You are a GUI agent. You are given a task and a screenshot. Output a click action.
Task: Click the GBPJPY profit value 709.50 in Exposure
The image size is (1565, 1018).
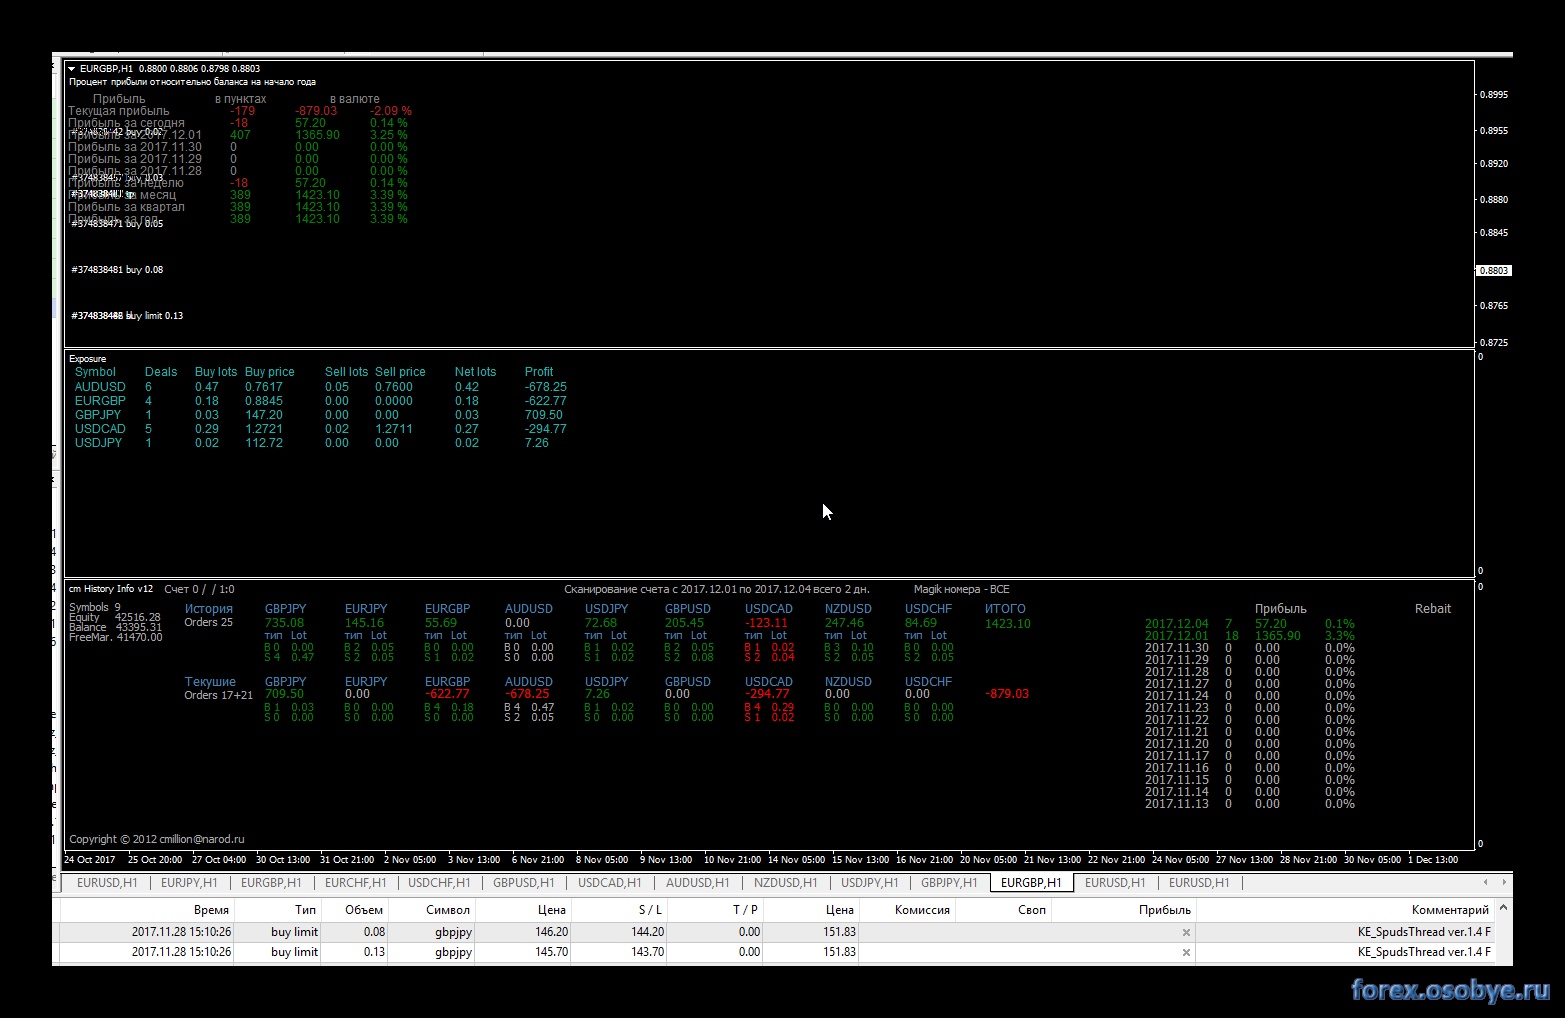click(x=544, y=415)
